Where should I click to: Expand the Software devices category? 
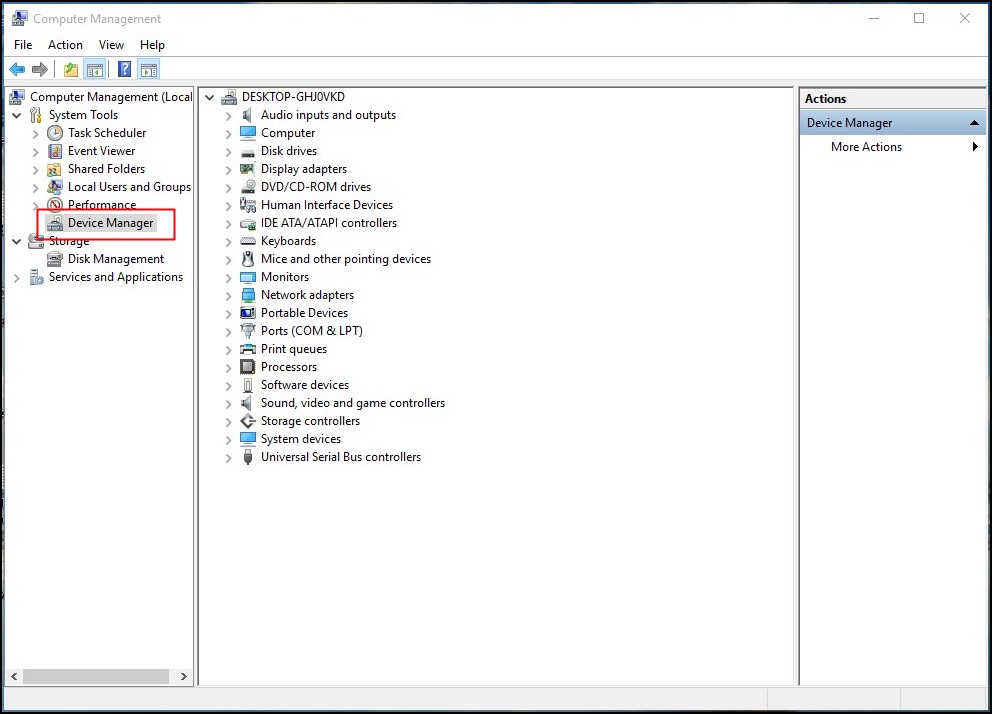click(x=228, y=386)
